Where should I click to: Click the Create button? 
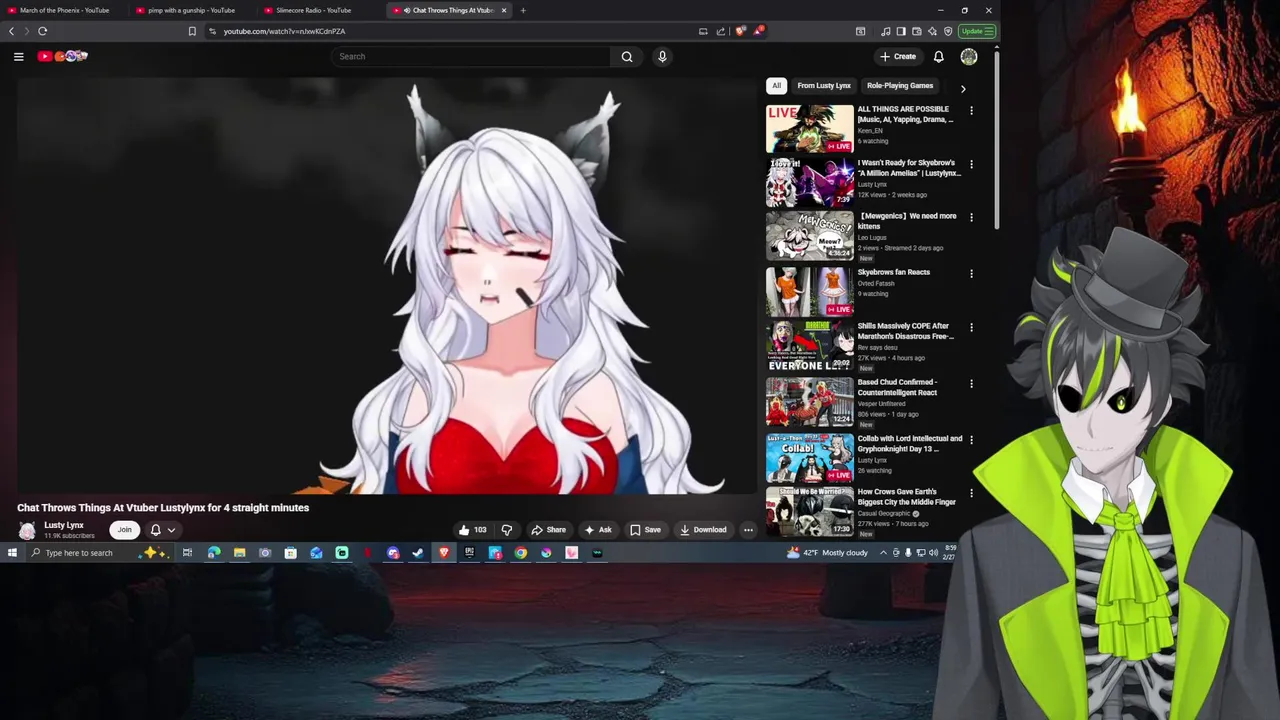pyautogui.click(x=898, y=56)
